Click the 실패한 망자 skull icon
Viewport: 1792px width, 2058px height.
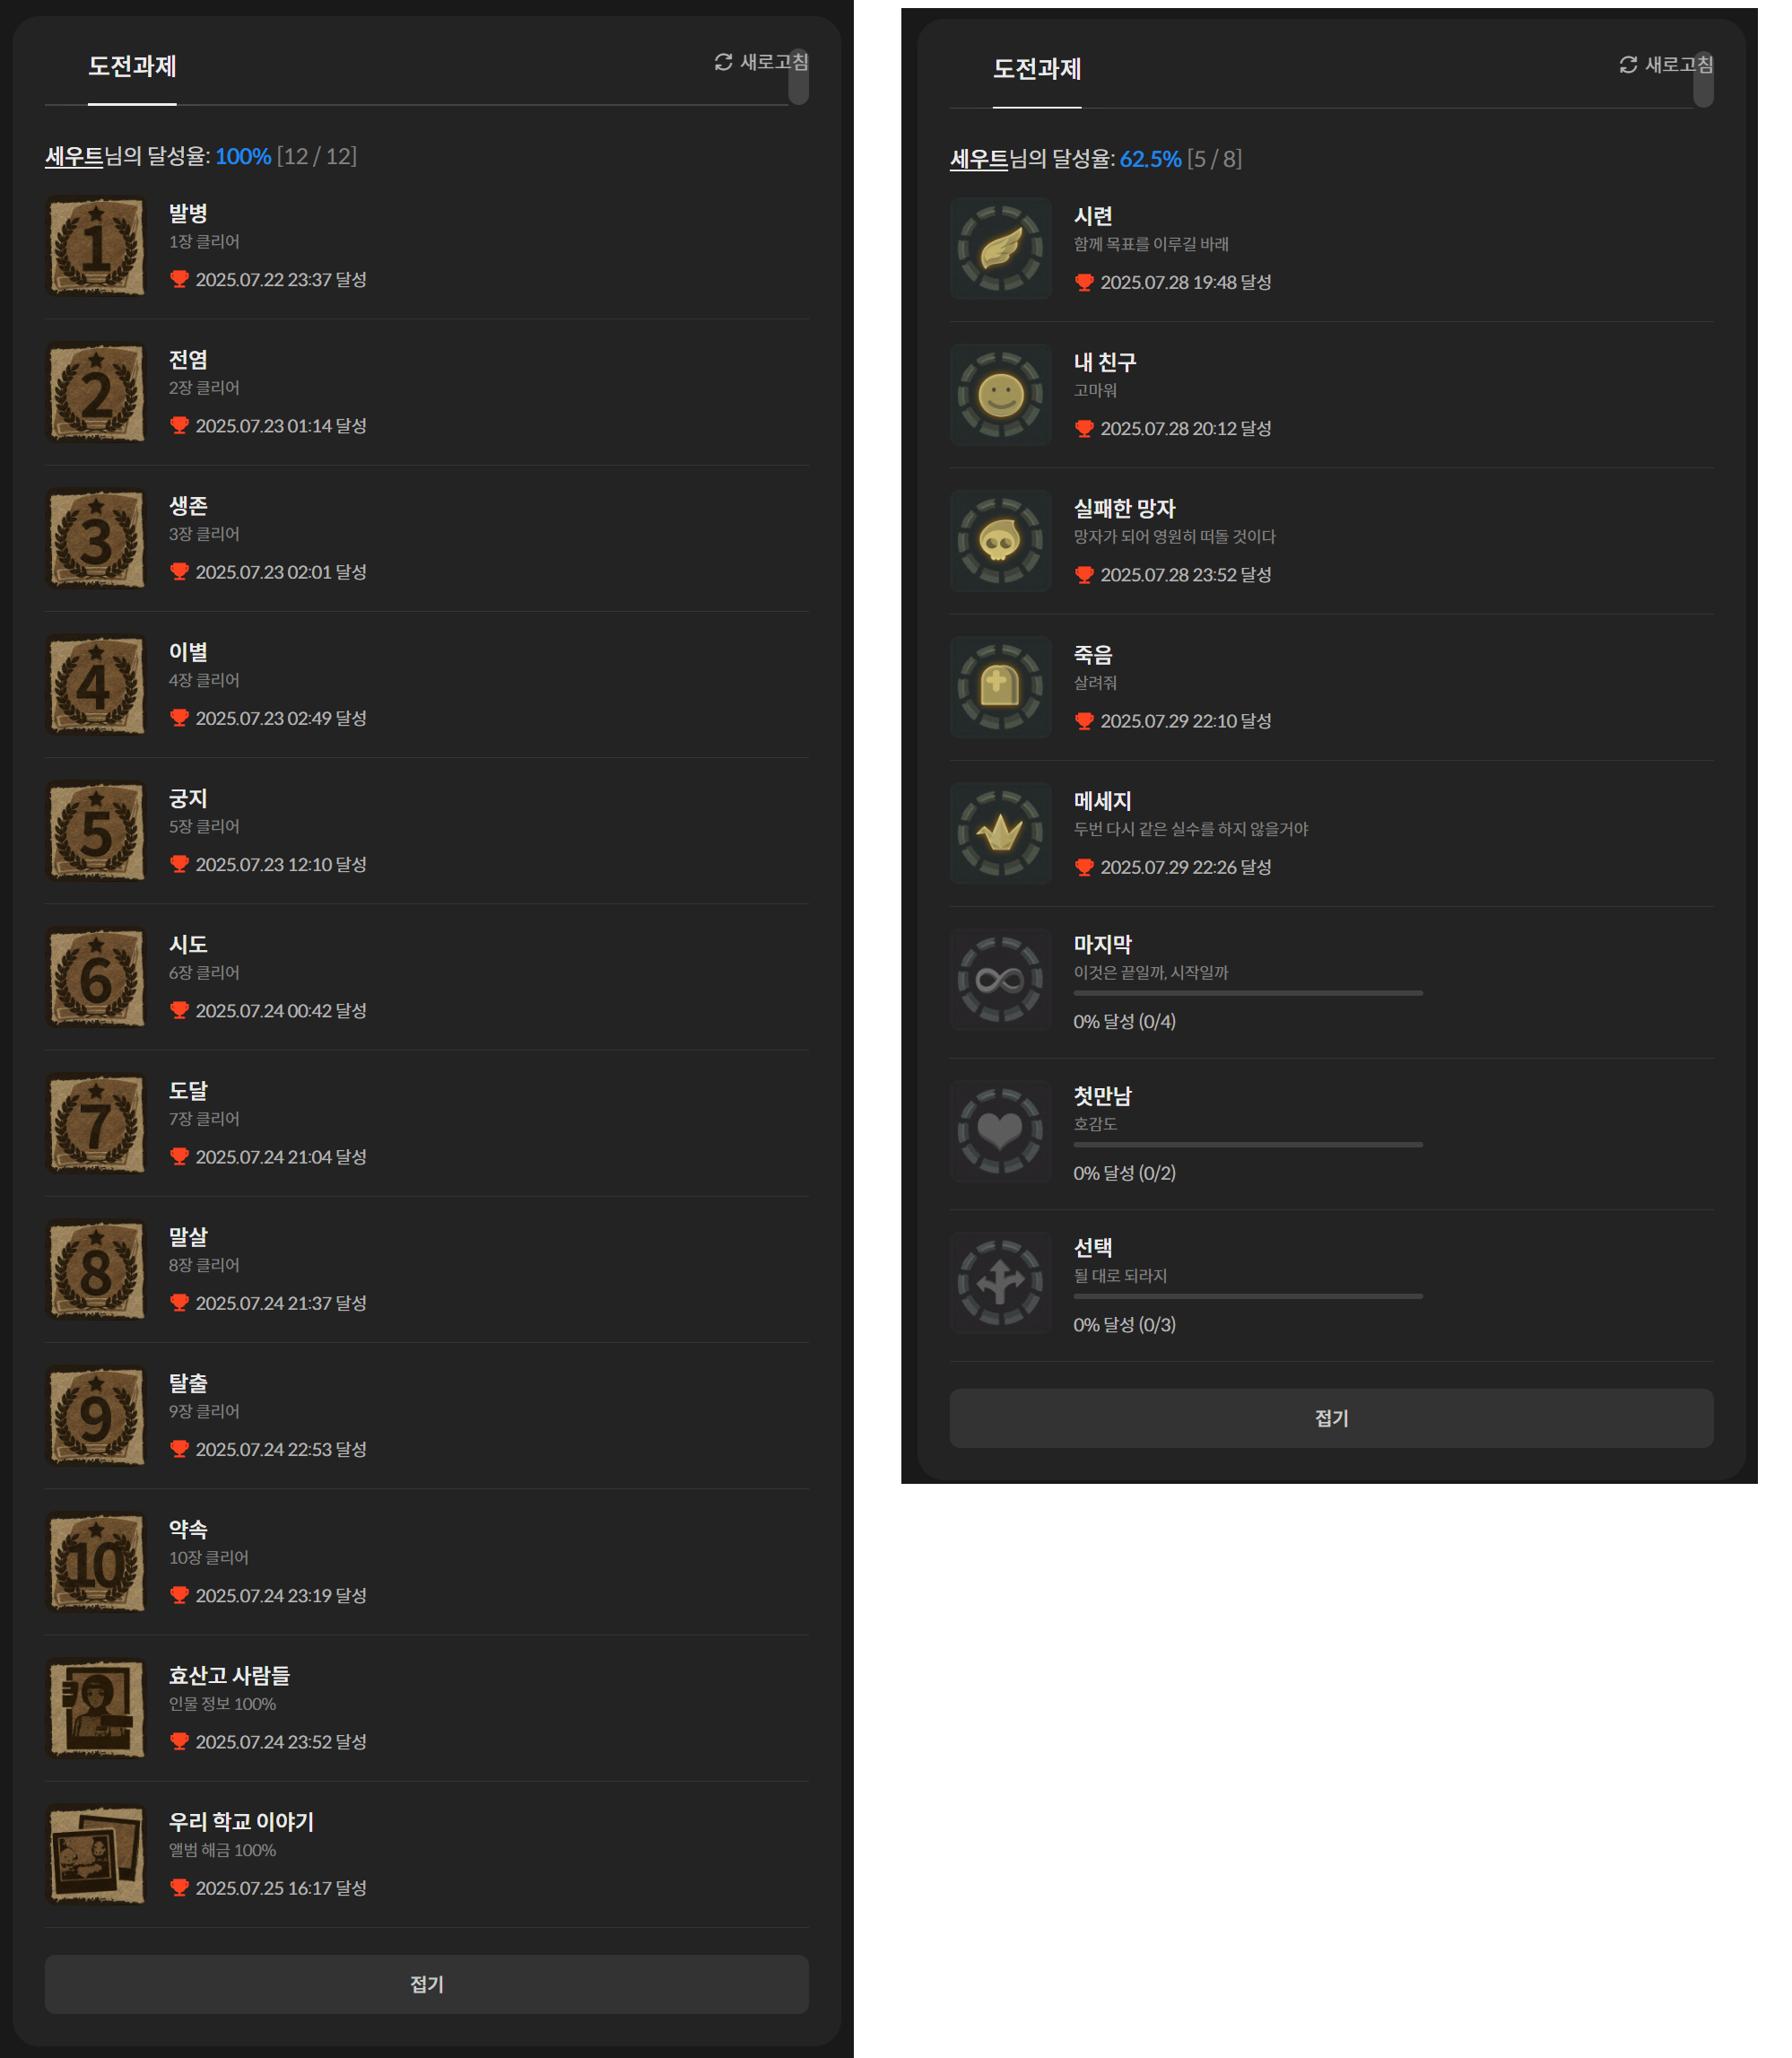(1001, 540)
